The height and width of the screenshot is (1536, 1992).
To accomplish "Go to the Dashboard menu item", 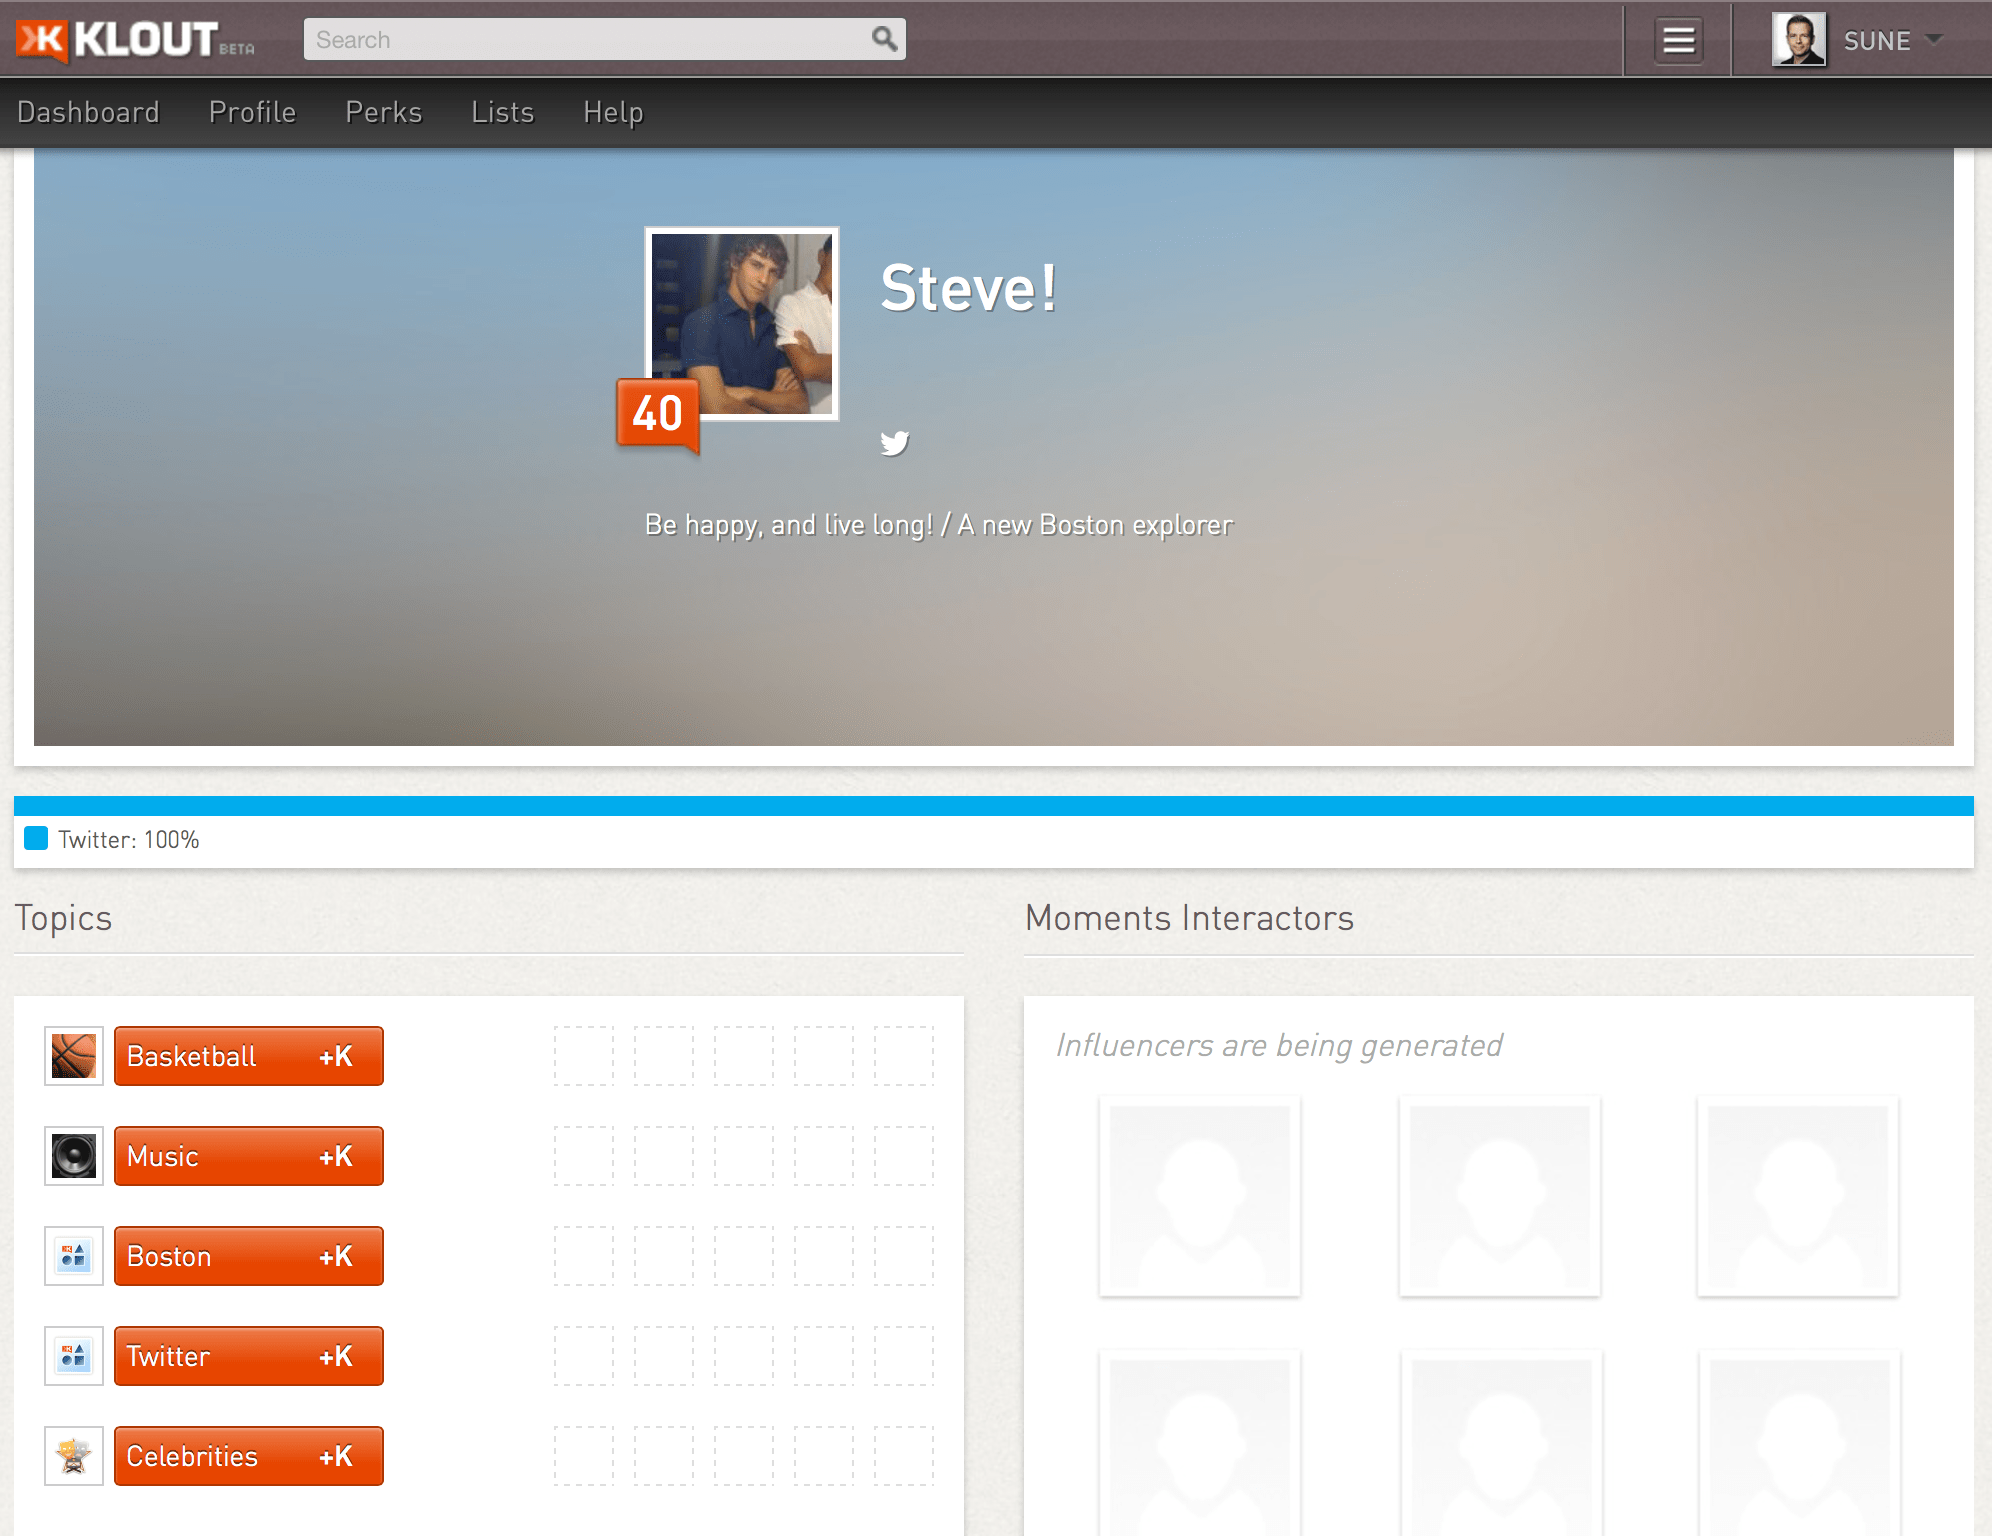I will pyautogui.click(x=89, y=112).
